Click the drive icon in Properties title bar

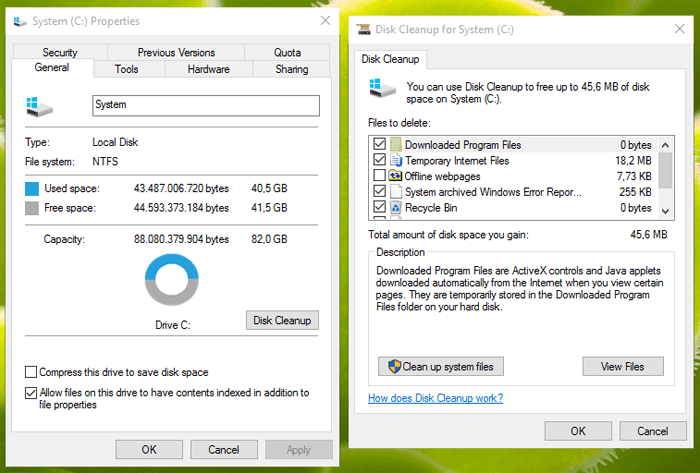[20, 21]
